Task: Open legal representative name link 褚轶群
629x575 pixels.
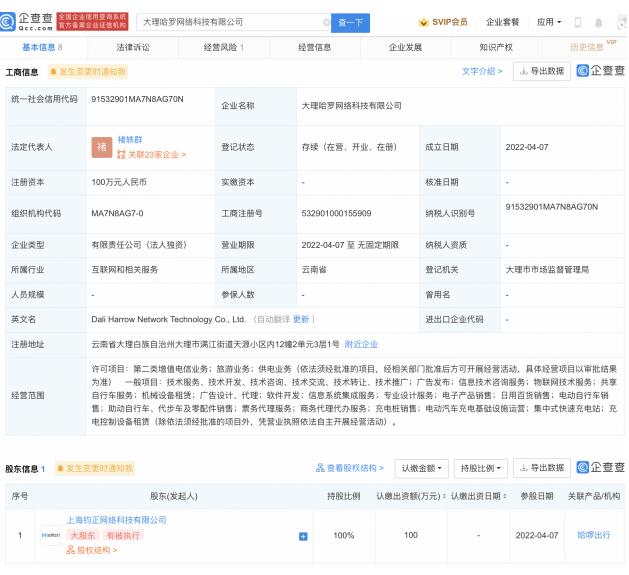Action: [130, 140]
